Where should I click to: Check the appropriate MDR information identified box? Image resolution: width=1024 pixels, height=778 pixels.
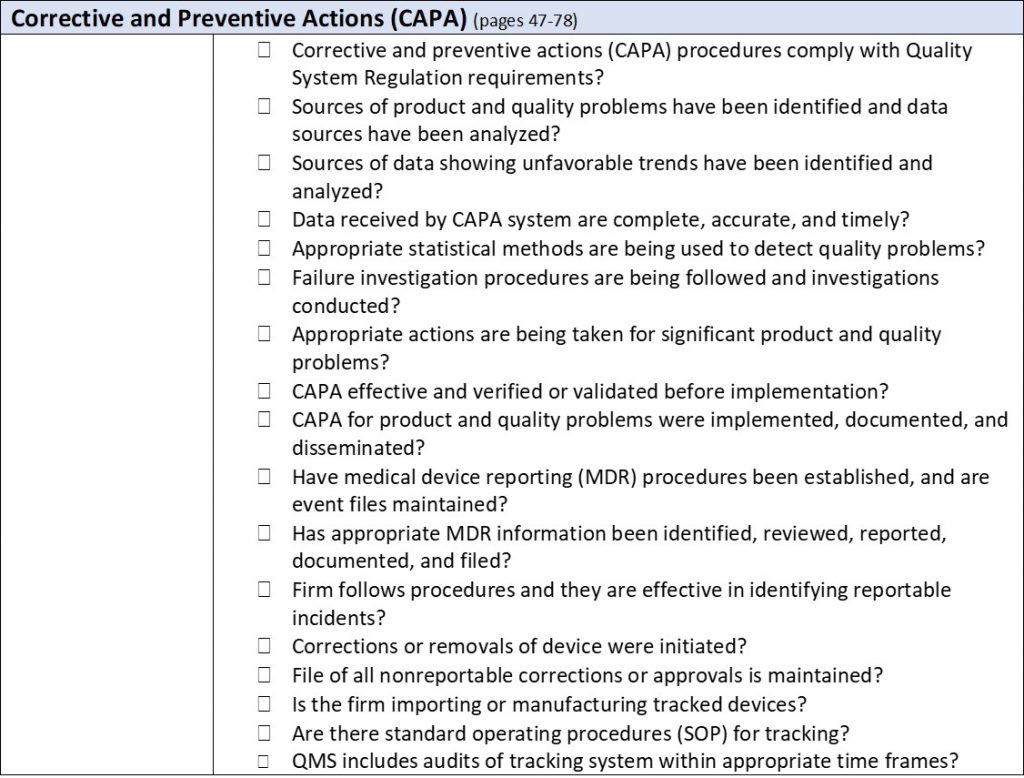point(264,534)
